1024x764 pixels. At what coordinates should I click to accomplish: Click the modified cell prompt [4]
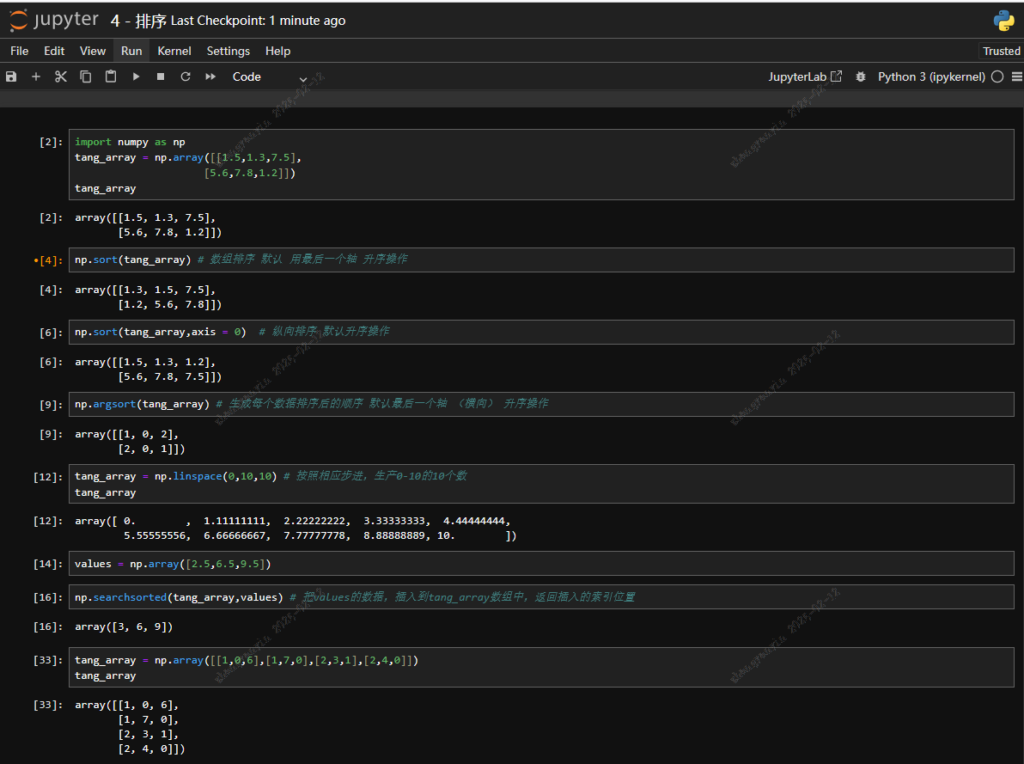click(x=48, y=261)
